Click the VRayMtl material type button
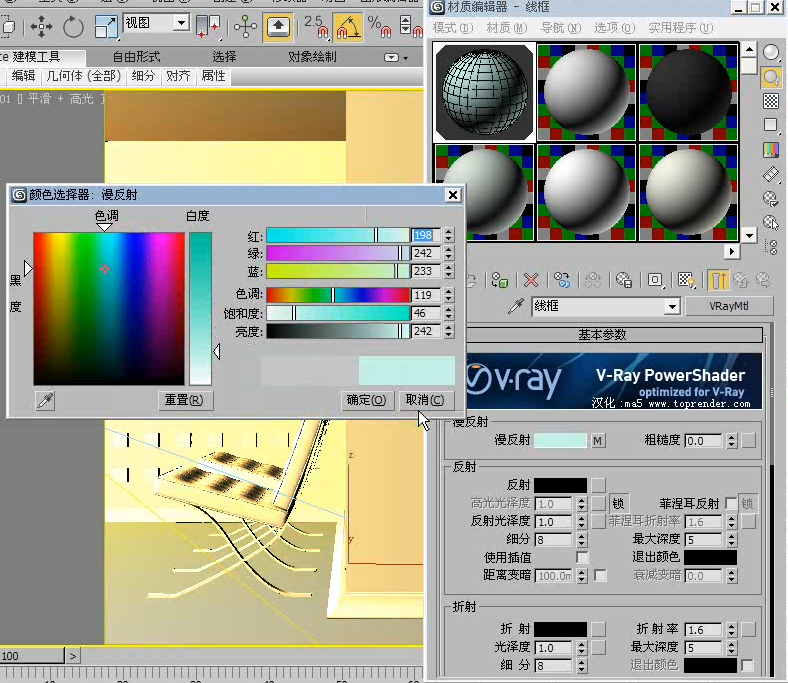This screenshot has width=788, height=683. pyautogui.click(x=728, y=306)
